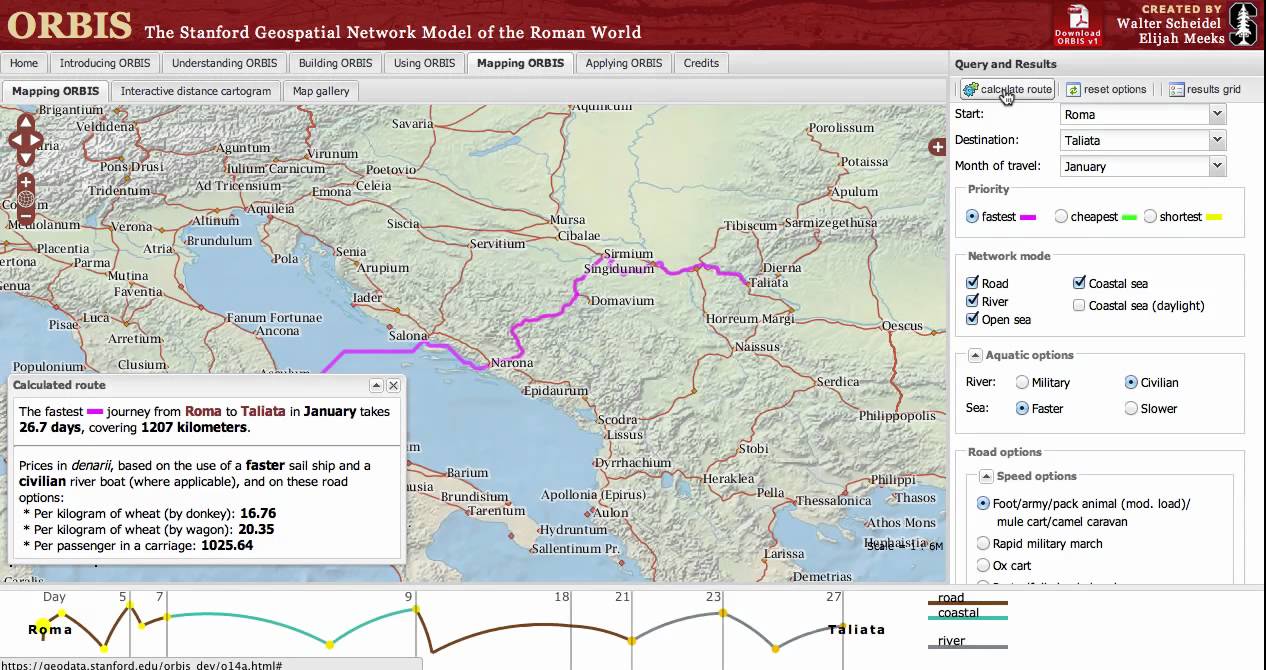Image resolution: width=1266 pixels, height=670 pixels.
Task: Enable Coastal sea (daylight)
Action: [1079, 305]
